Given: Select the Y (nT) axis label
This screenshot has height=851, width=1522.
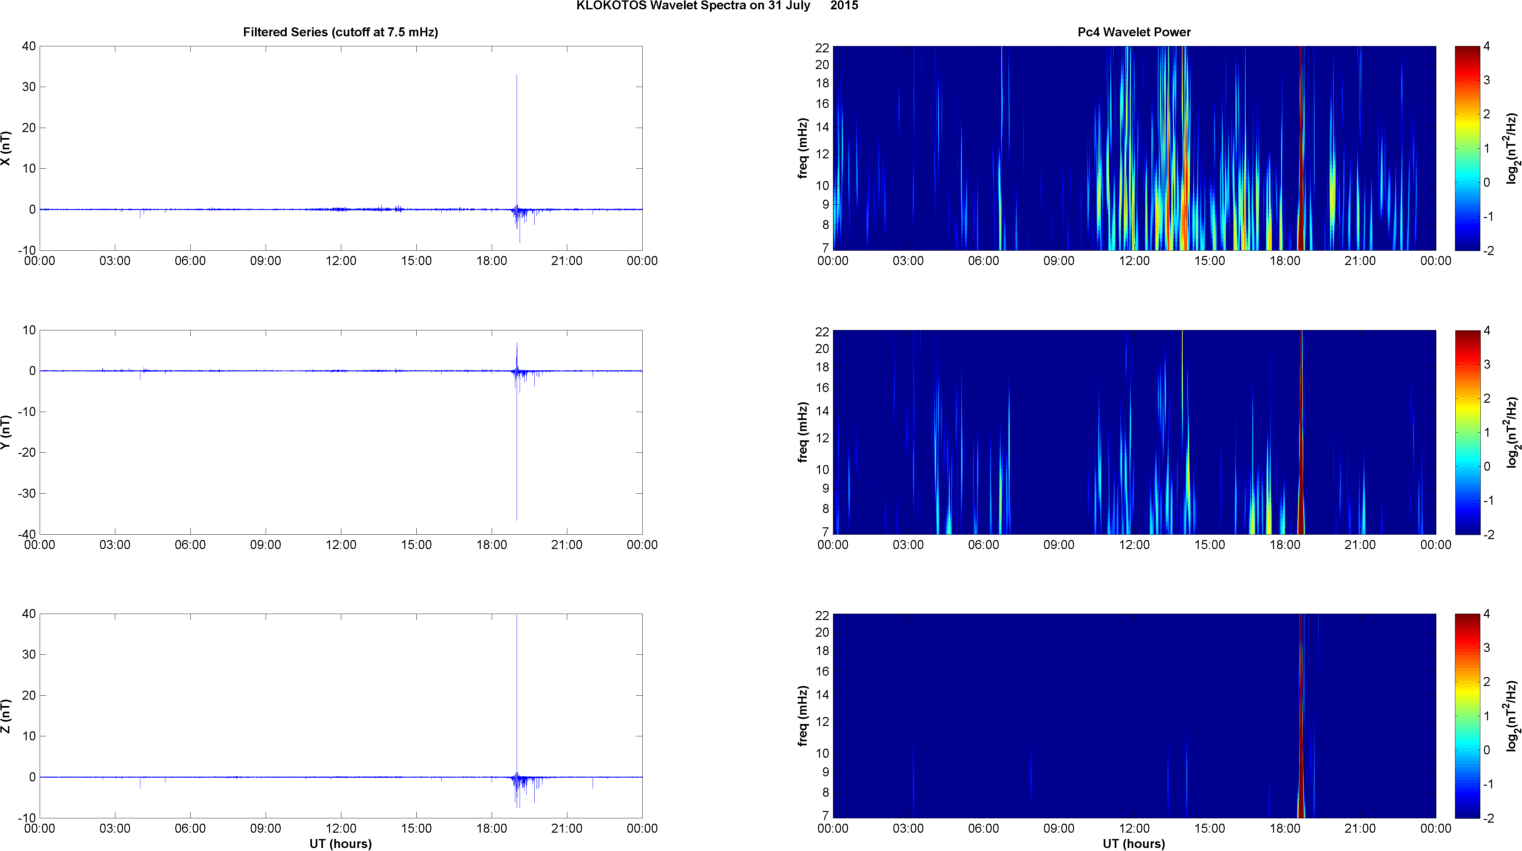Looking at the screenshot, I should 6,432.
